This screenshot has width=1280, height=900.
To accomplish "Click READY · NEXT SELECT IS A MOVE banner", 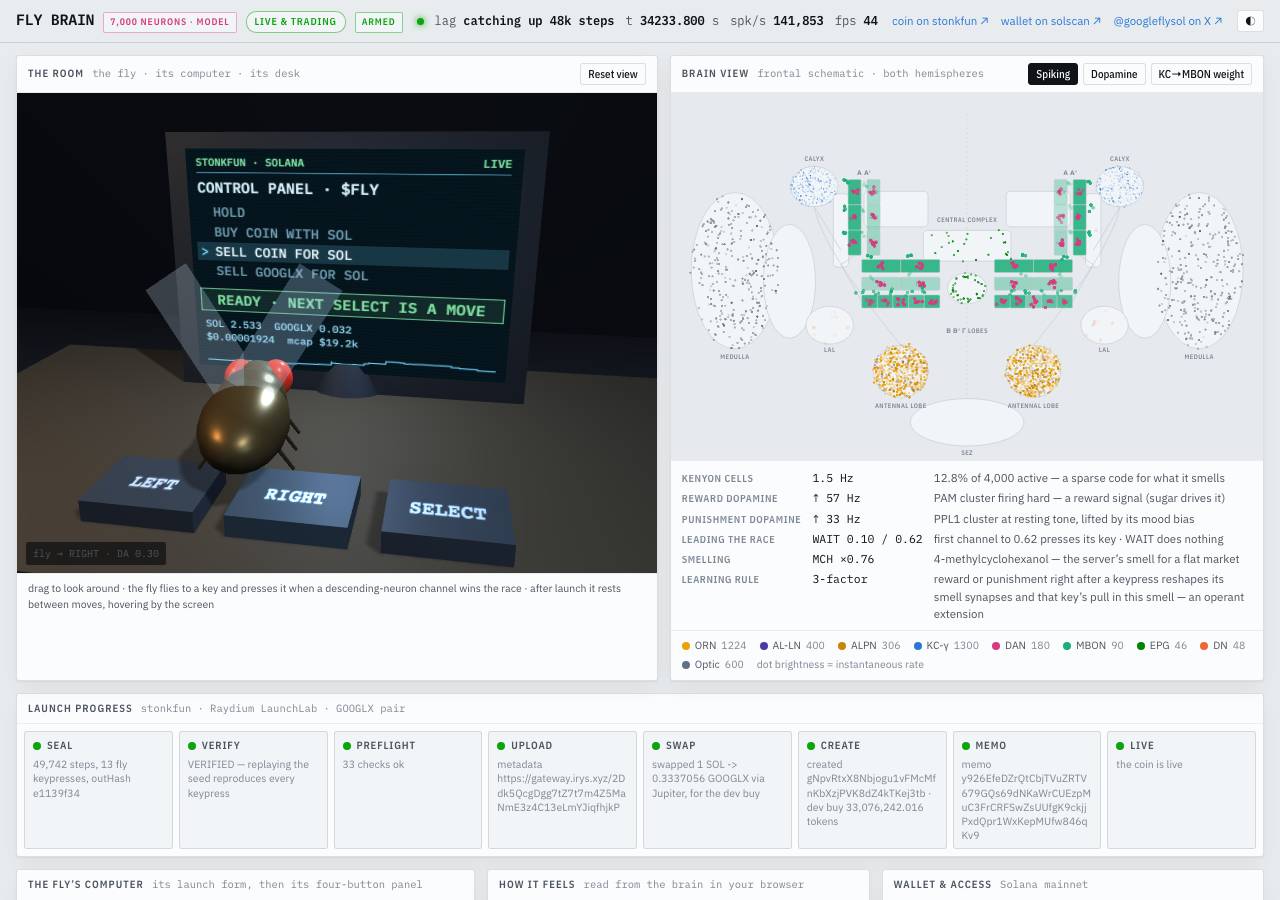I will 352,305.
